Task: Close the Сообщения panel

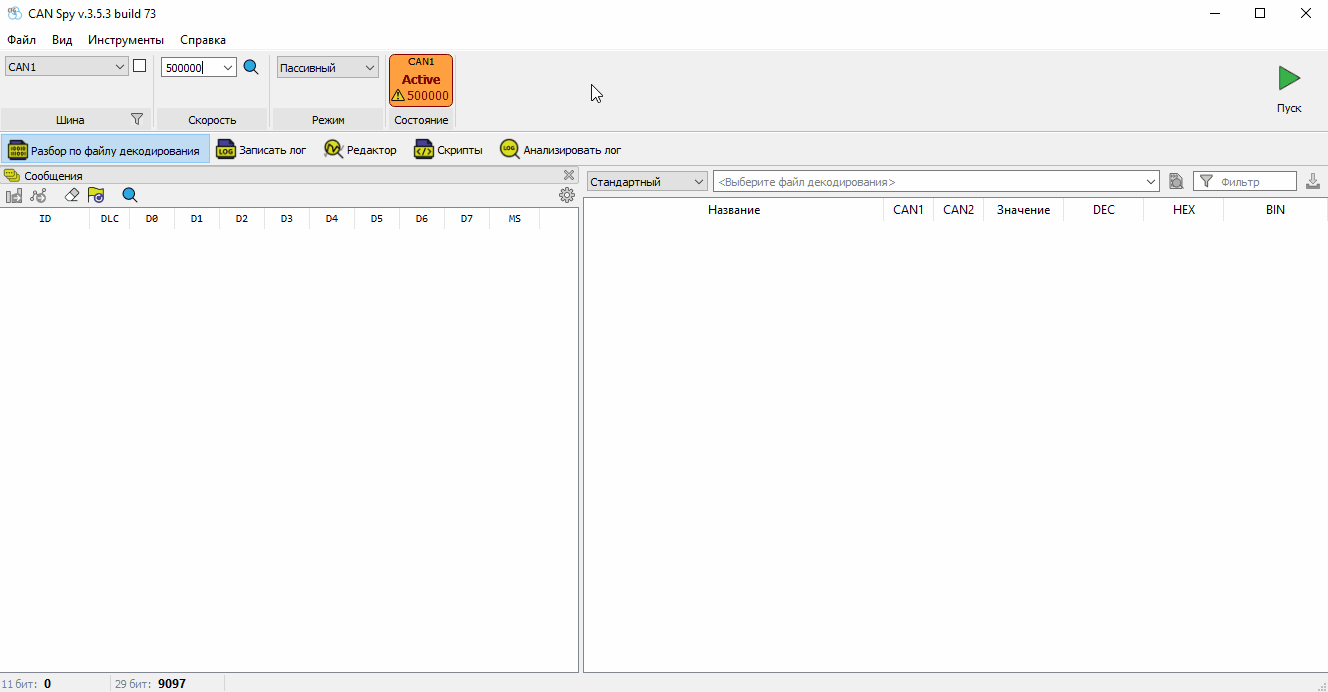Action: (569, 175)
